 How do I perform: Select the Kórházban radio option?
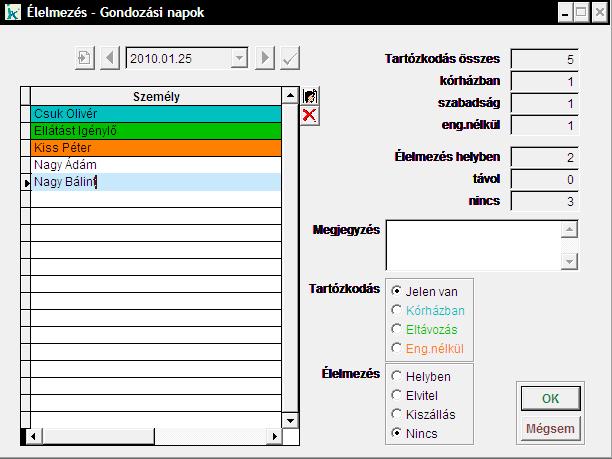point(398,310)
